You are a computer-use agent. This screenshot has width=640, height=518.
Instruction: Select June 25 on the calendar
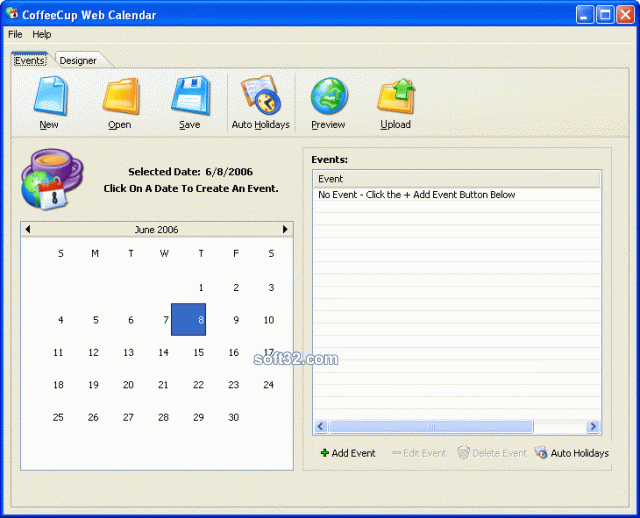pyautogui.click(x=58, y=417)
